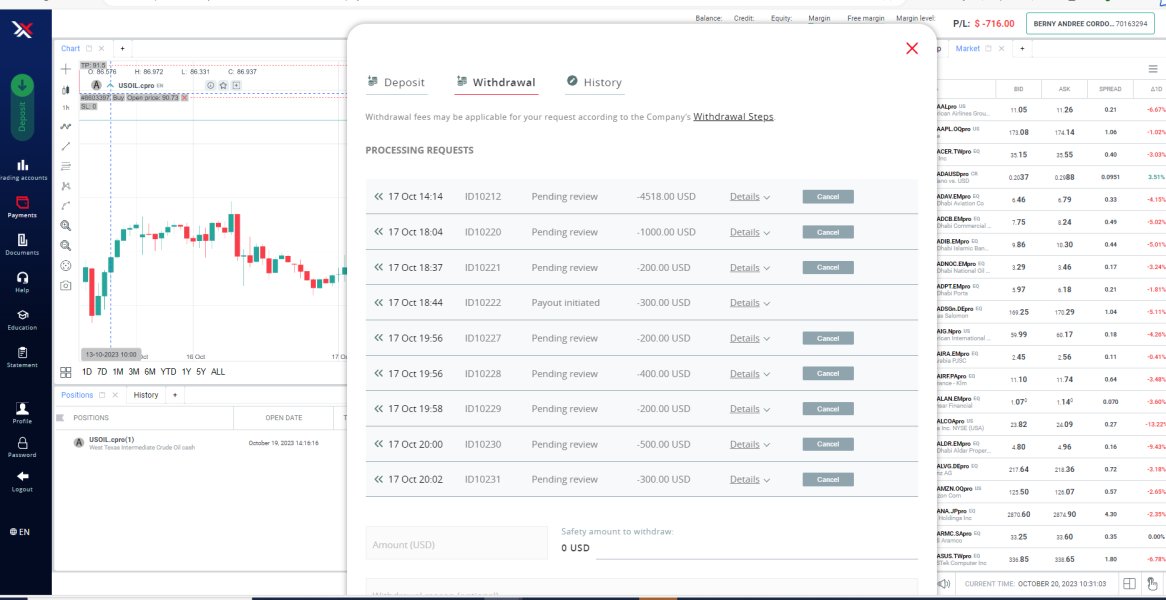Click the sound speaker icon in status bar
Viewport: 1166px width, 600px height.
click(944, 584)
